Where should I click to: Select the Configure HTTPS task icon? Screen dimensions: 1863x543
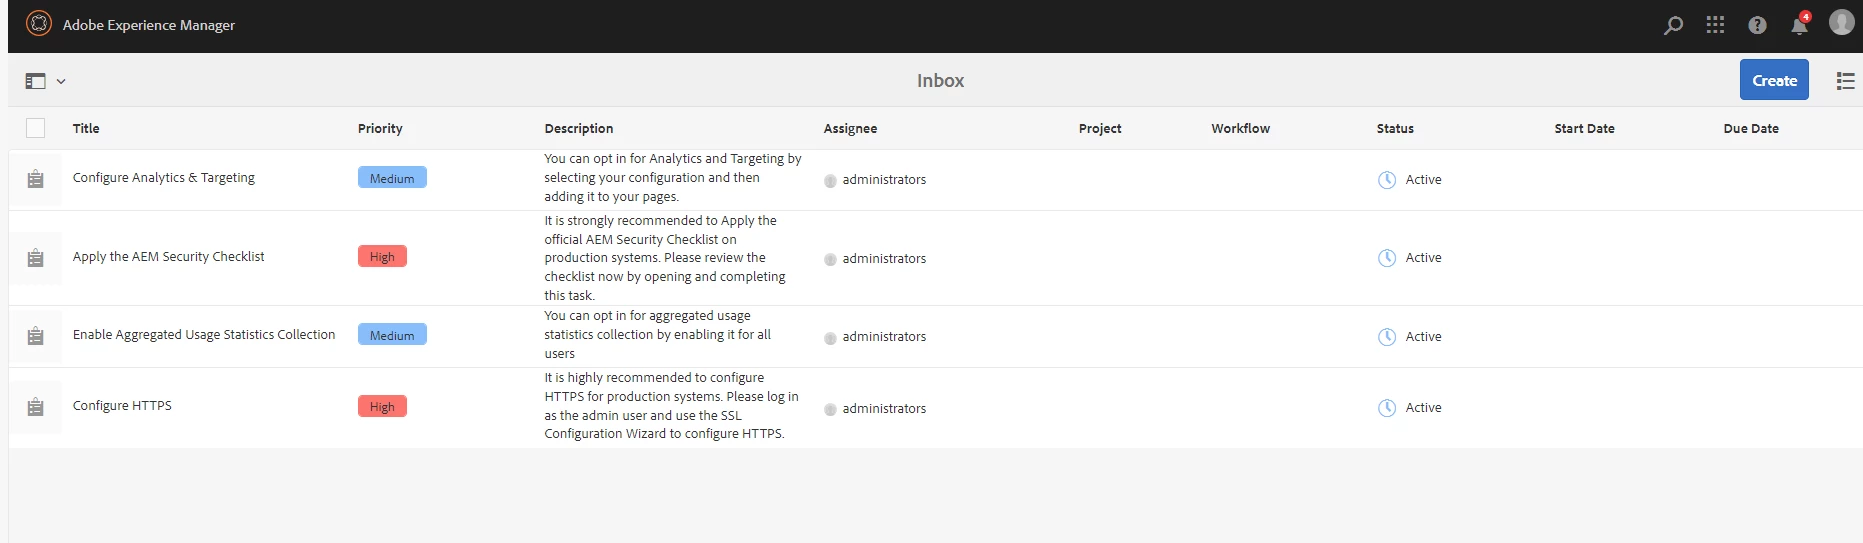pyautogui.click(x=35, y=407)
